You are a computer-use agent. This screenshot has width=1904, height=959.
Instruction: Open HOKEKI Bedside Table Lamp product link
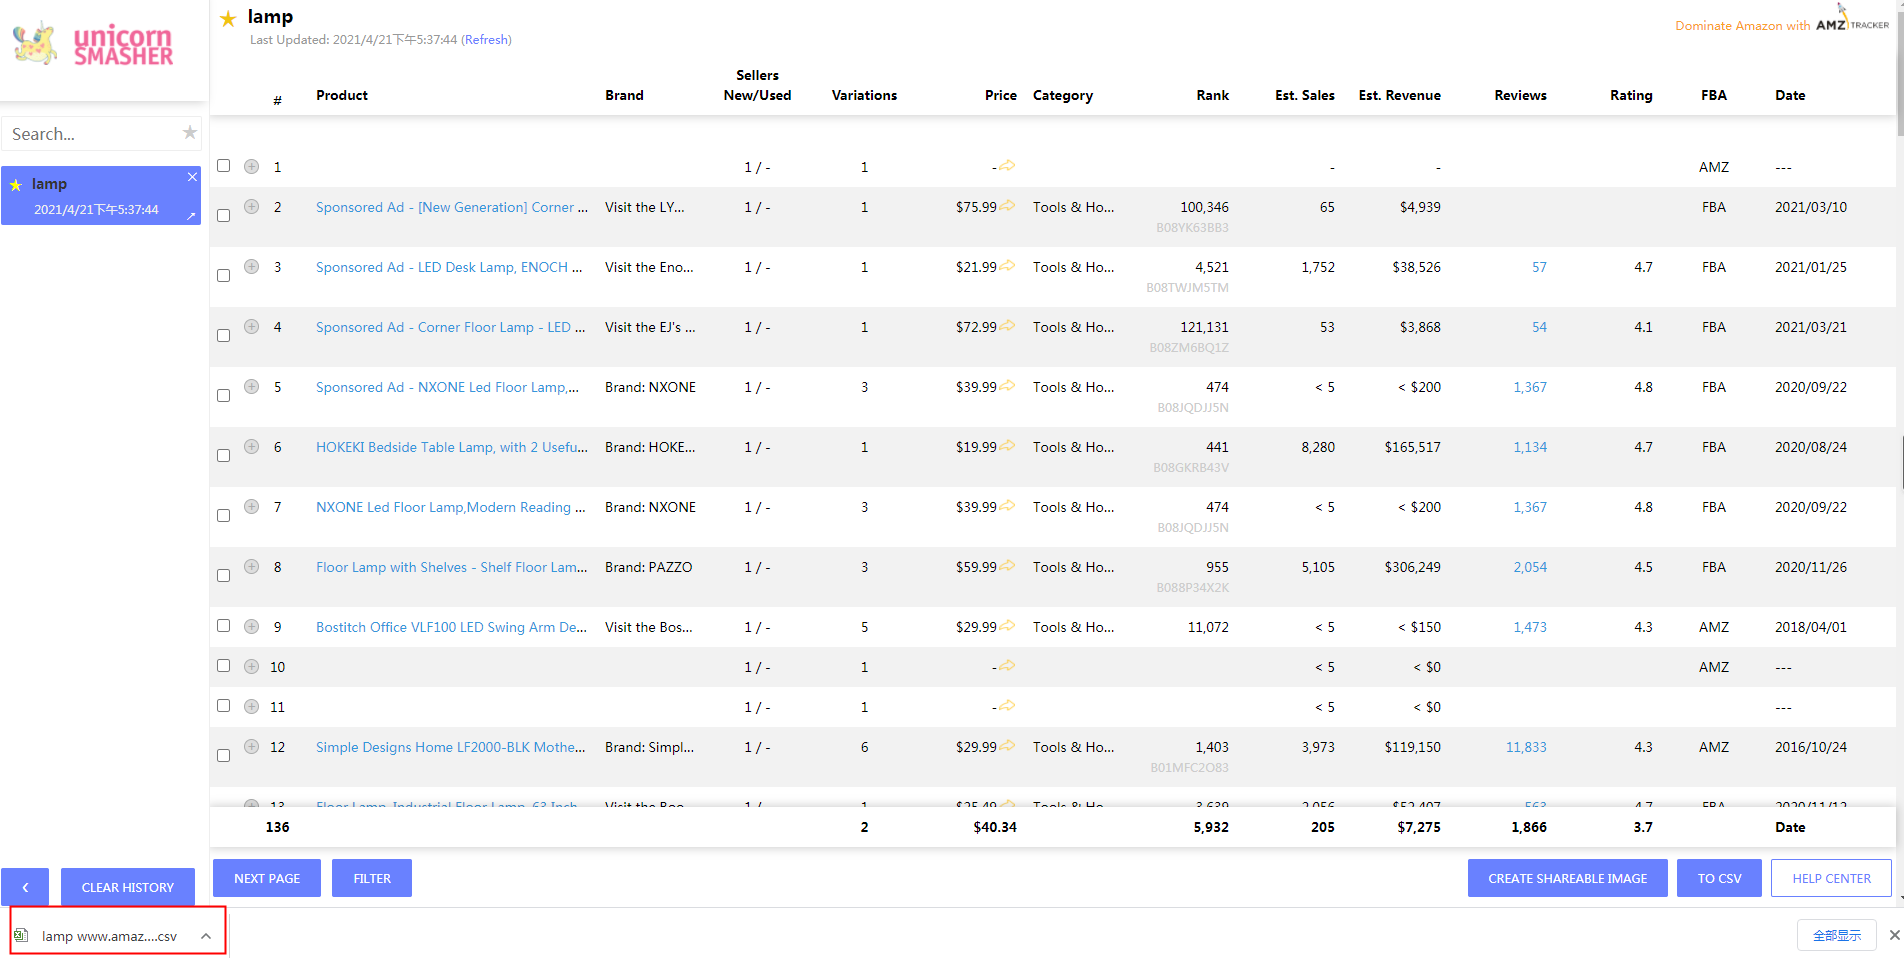tap(452, 447)
